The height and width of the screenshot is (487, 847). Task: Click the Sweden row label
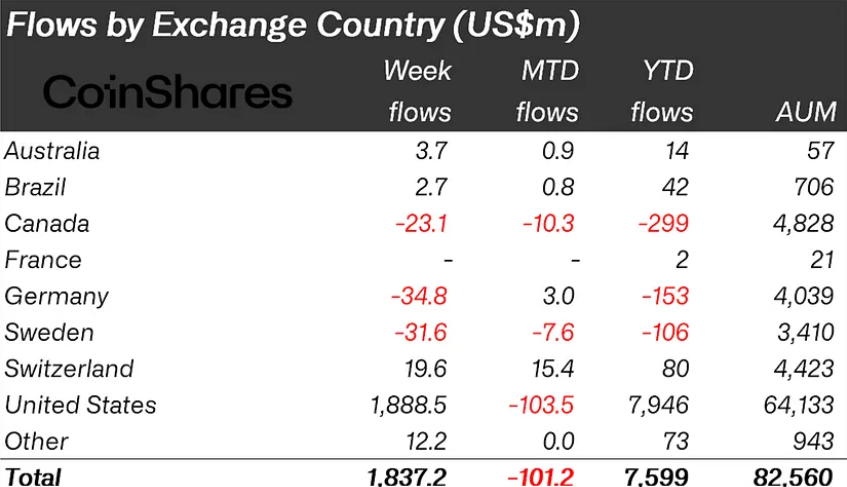click(49, 332)
